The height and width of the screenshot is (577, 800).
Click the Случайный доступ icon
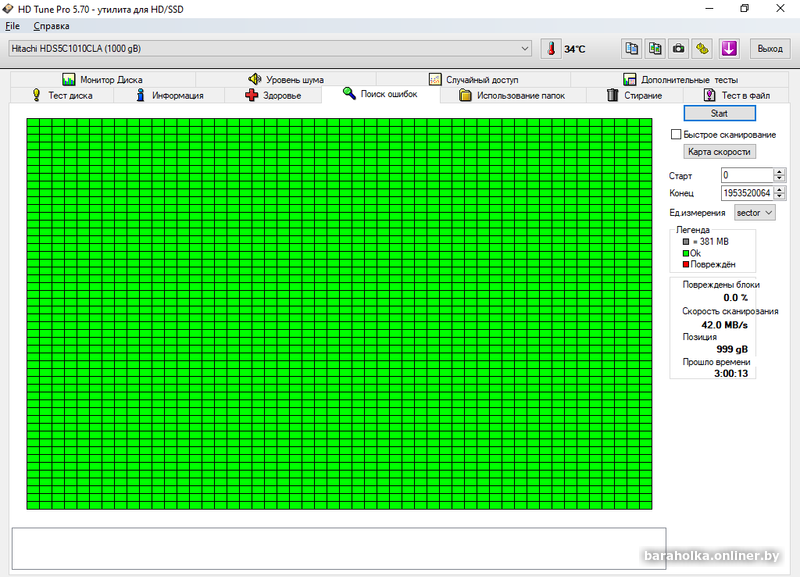click(435, 79)
